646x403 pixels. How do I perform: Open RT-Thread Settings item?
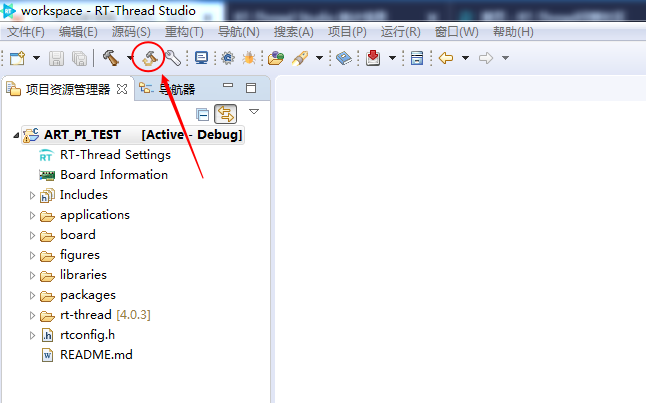coord(115,155)
